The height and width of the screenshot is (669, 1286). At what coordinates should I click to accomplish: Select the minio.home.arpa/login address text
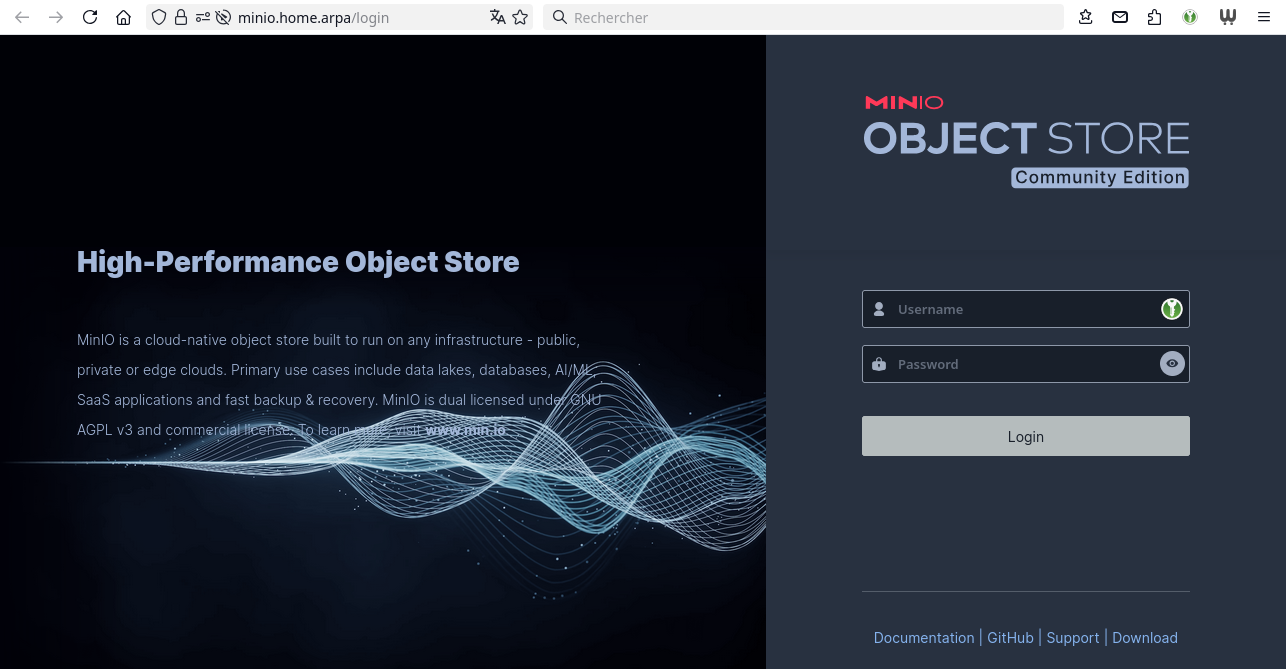(x=313, y=17)
